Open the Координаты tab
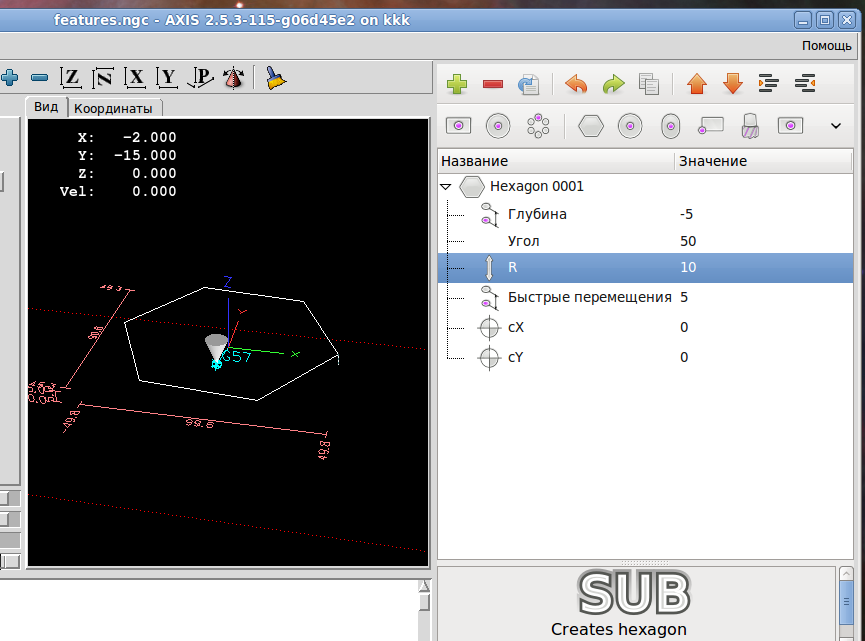Viewport: 865px width, 641px height. click(114, 109)
